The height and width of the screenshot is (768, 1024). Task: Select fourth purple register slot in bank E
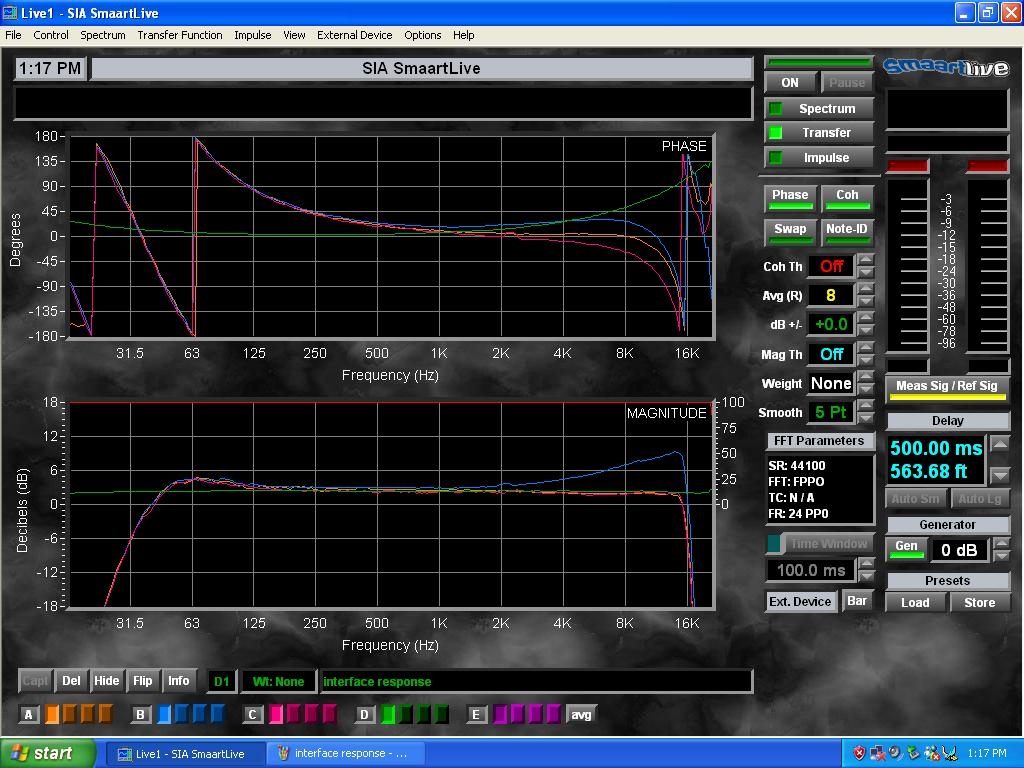point(553,714)
